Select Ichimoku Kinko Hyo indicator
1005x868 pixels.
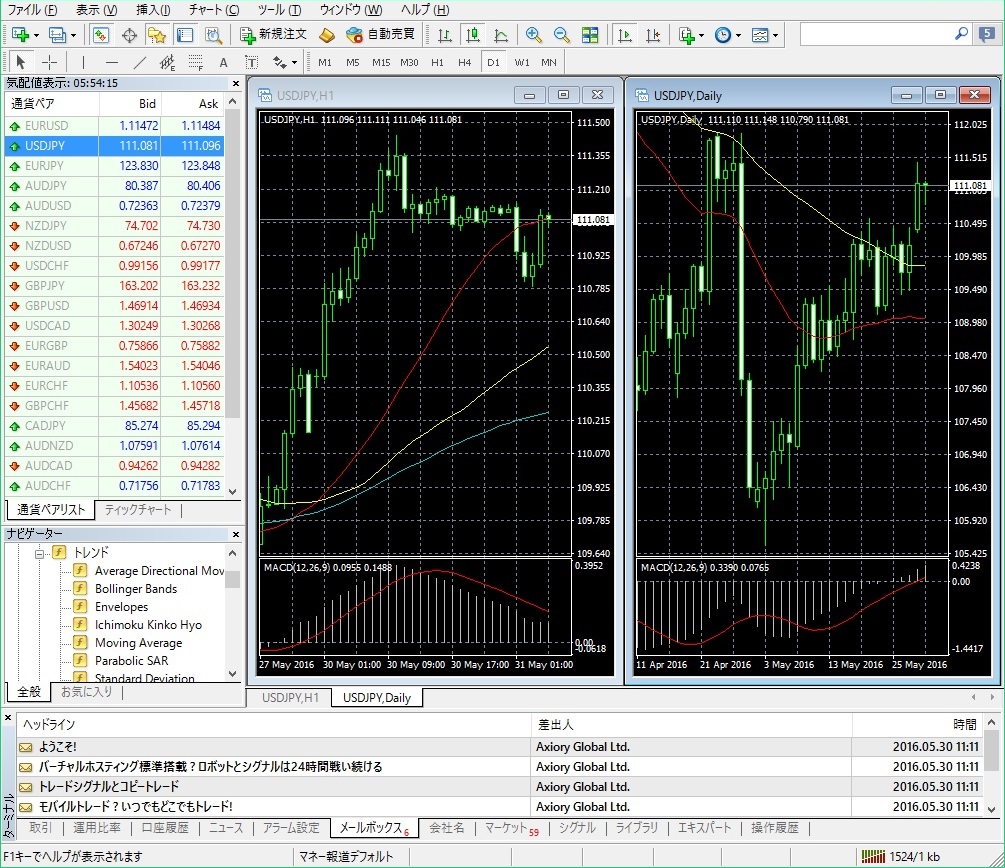148,624
